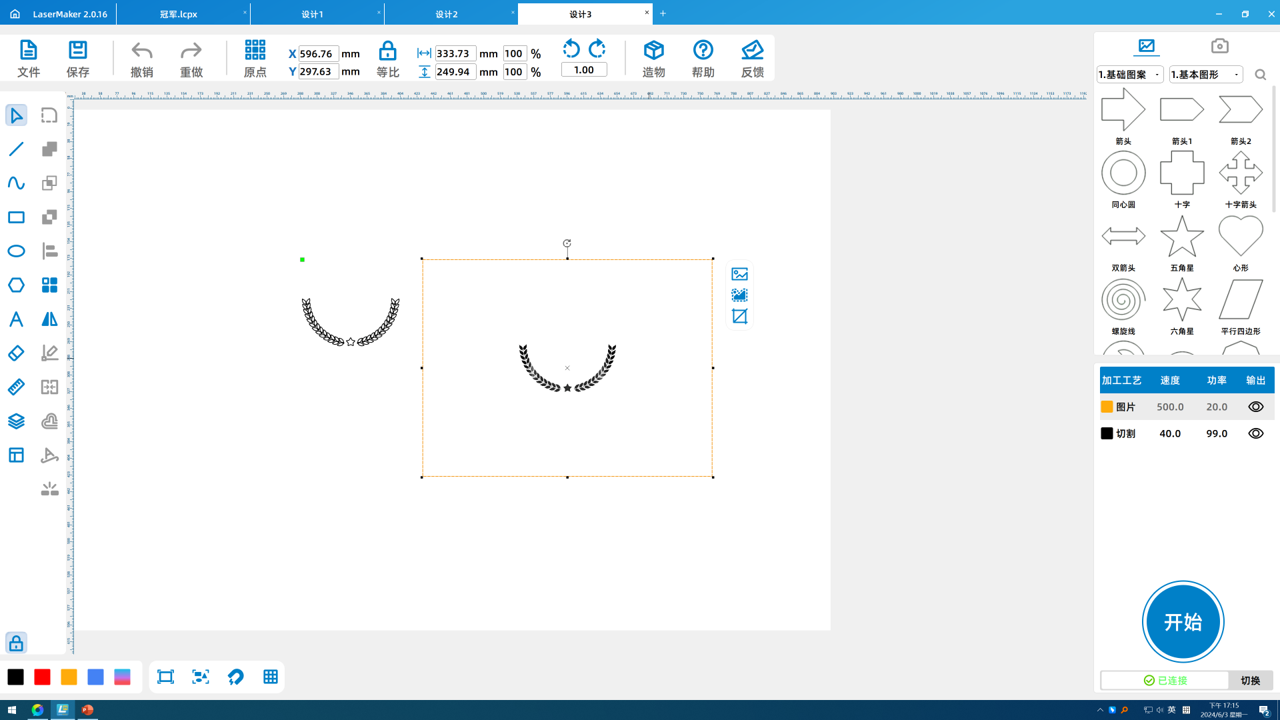Click the grid icon in bottom toolbar
The width and height of the screenshot is (1280, 720).
(x=270, y=677)
